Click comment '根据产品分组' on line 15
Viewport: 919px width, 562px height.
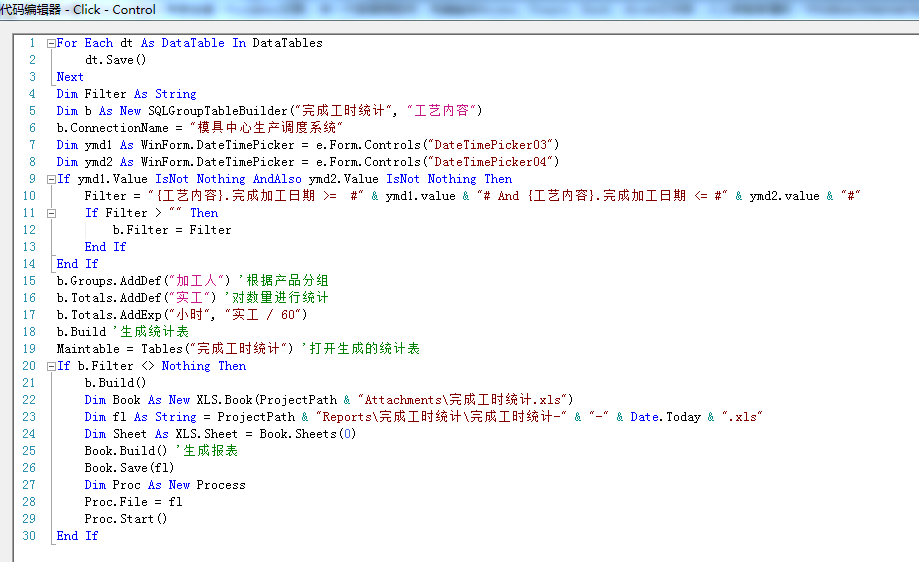284,281
